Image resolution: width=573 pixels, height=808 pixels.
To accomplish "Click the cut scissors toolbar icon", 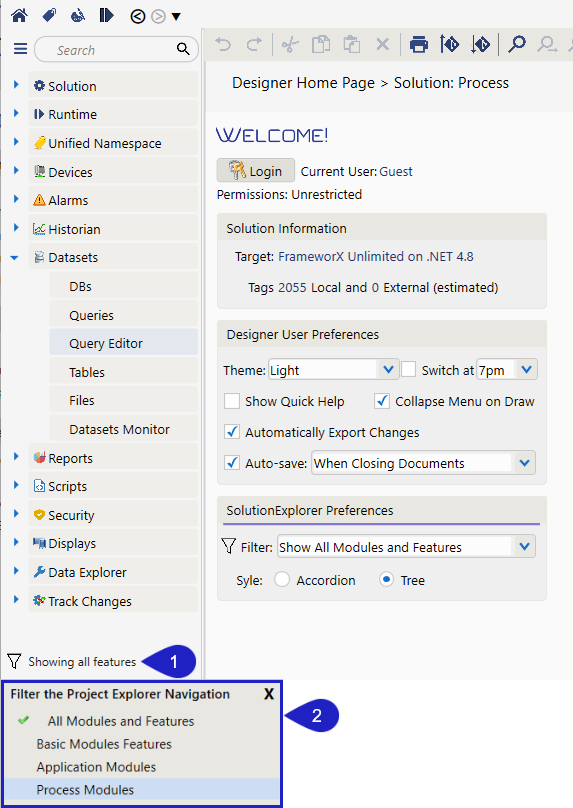I will point(290,45).
